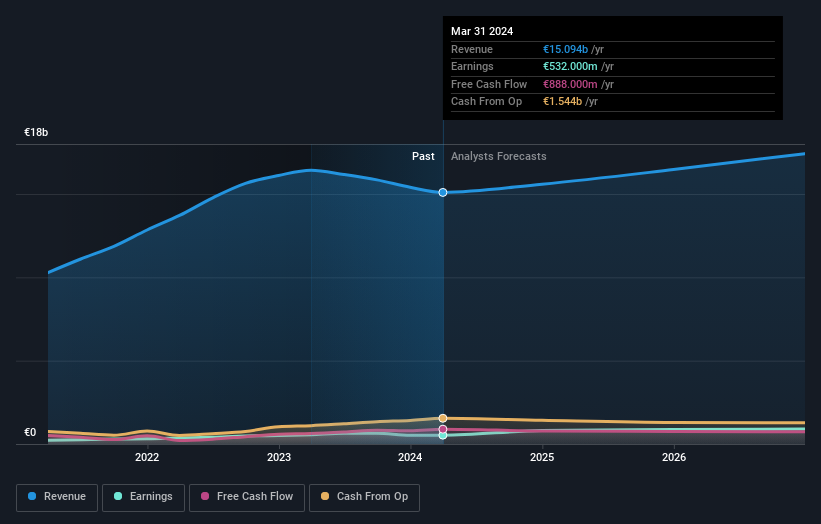Click the Mar 31 2024 tooltip date

pyautogui.click(x=482, y=31)
